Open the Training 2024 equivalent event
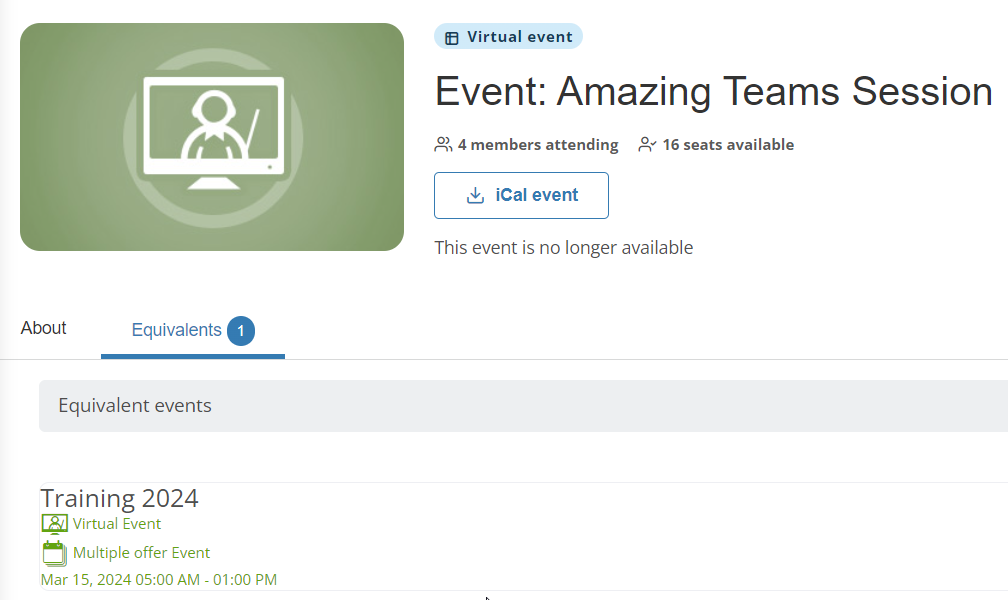1008x600 pixels. point(118,498)
